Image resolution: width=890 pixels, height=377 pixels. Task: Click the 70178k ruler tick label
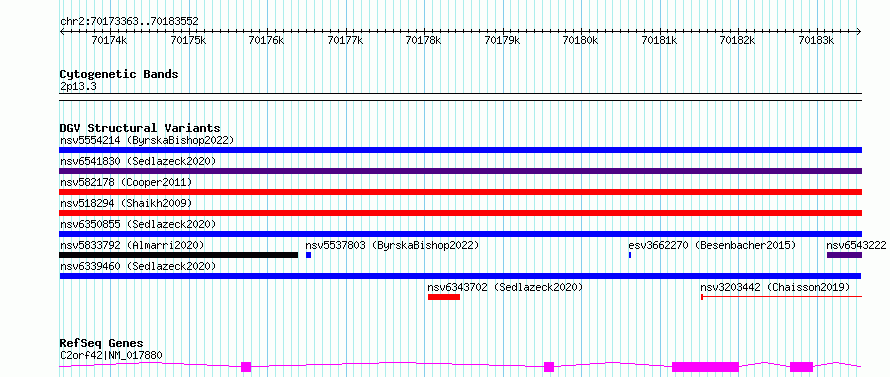423,40
